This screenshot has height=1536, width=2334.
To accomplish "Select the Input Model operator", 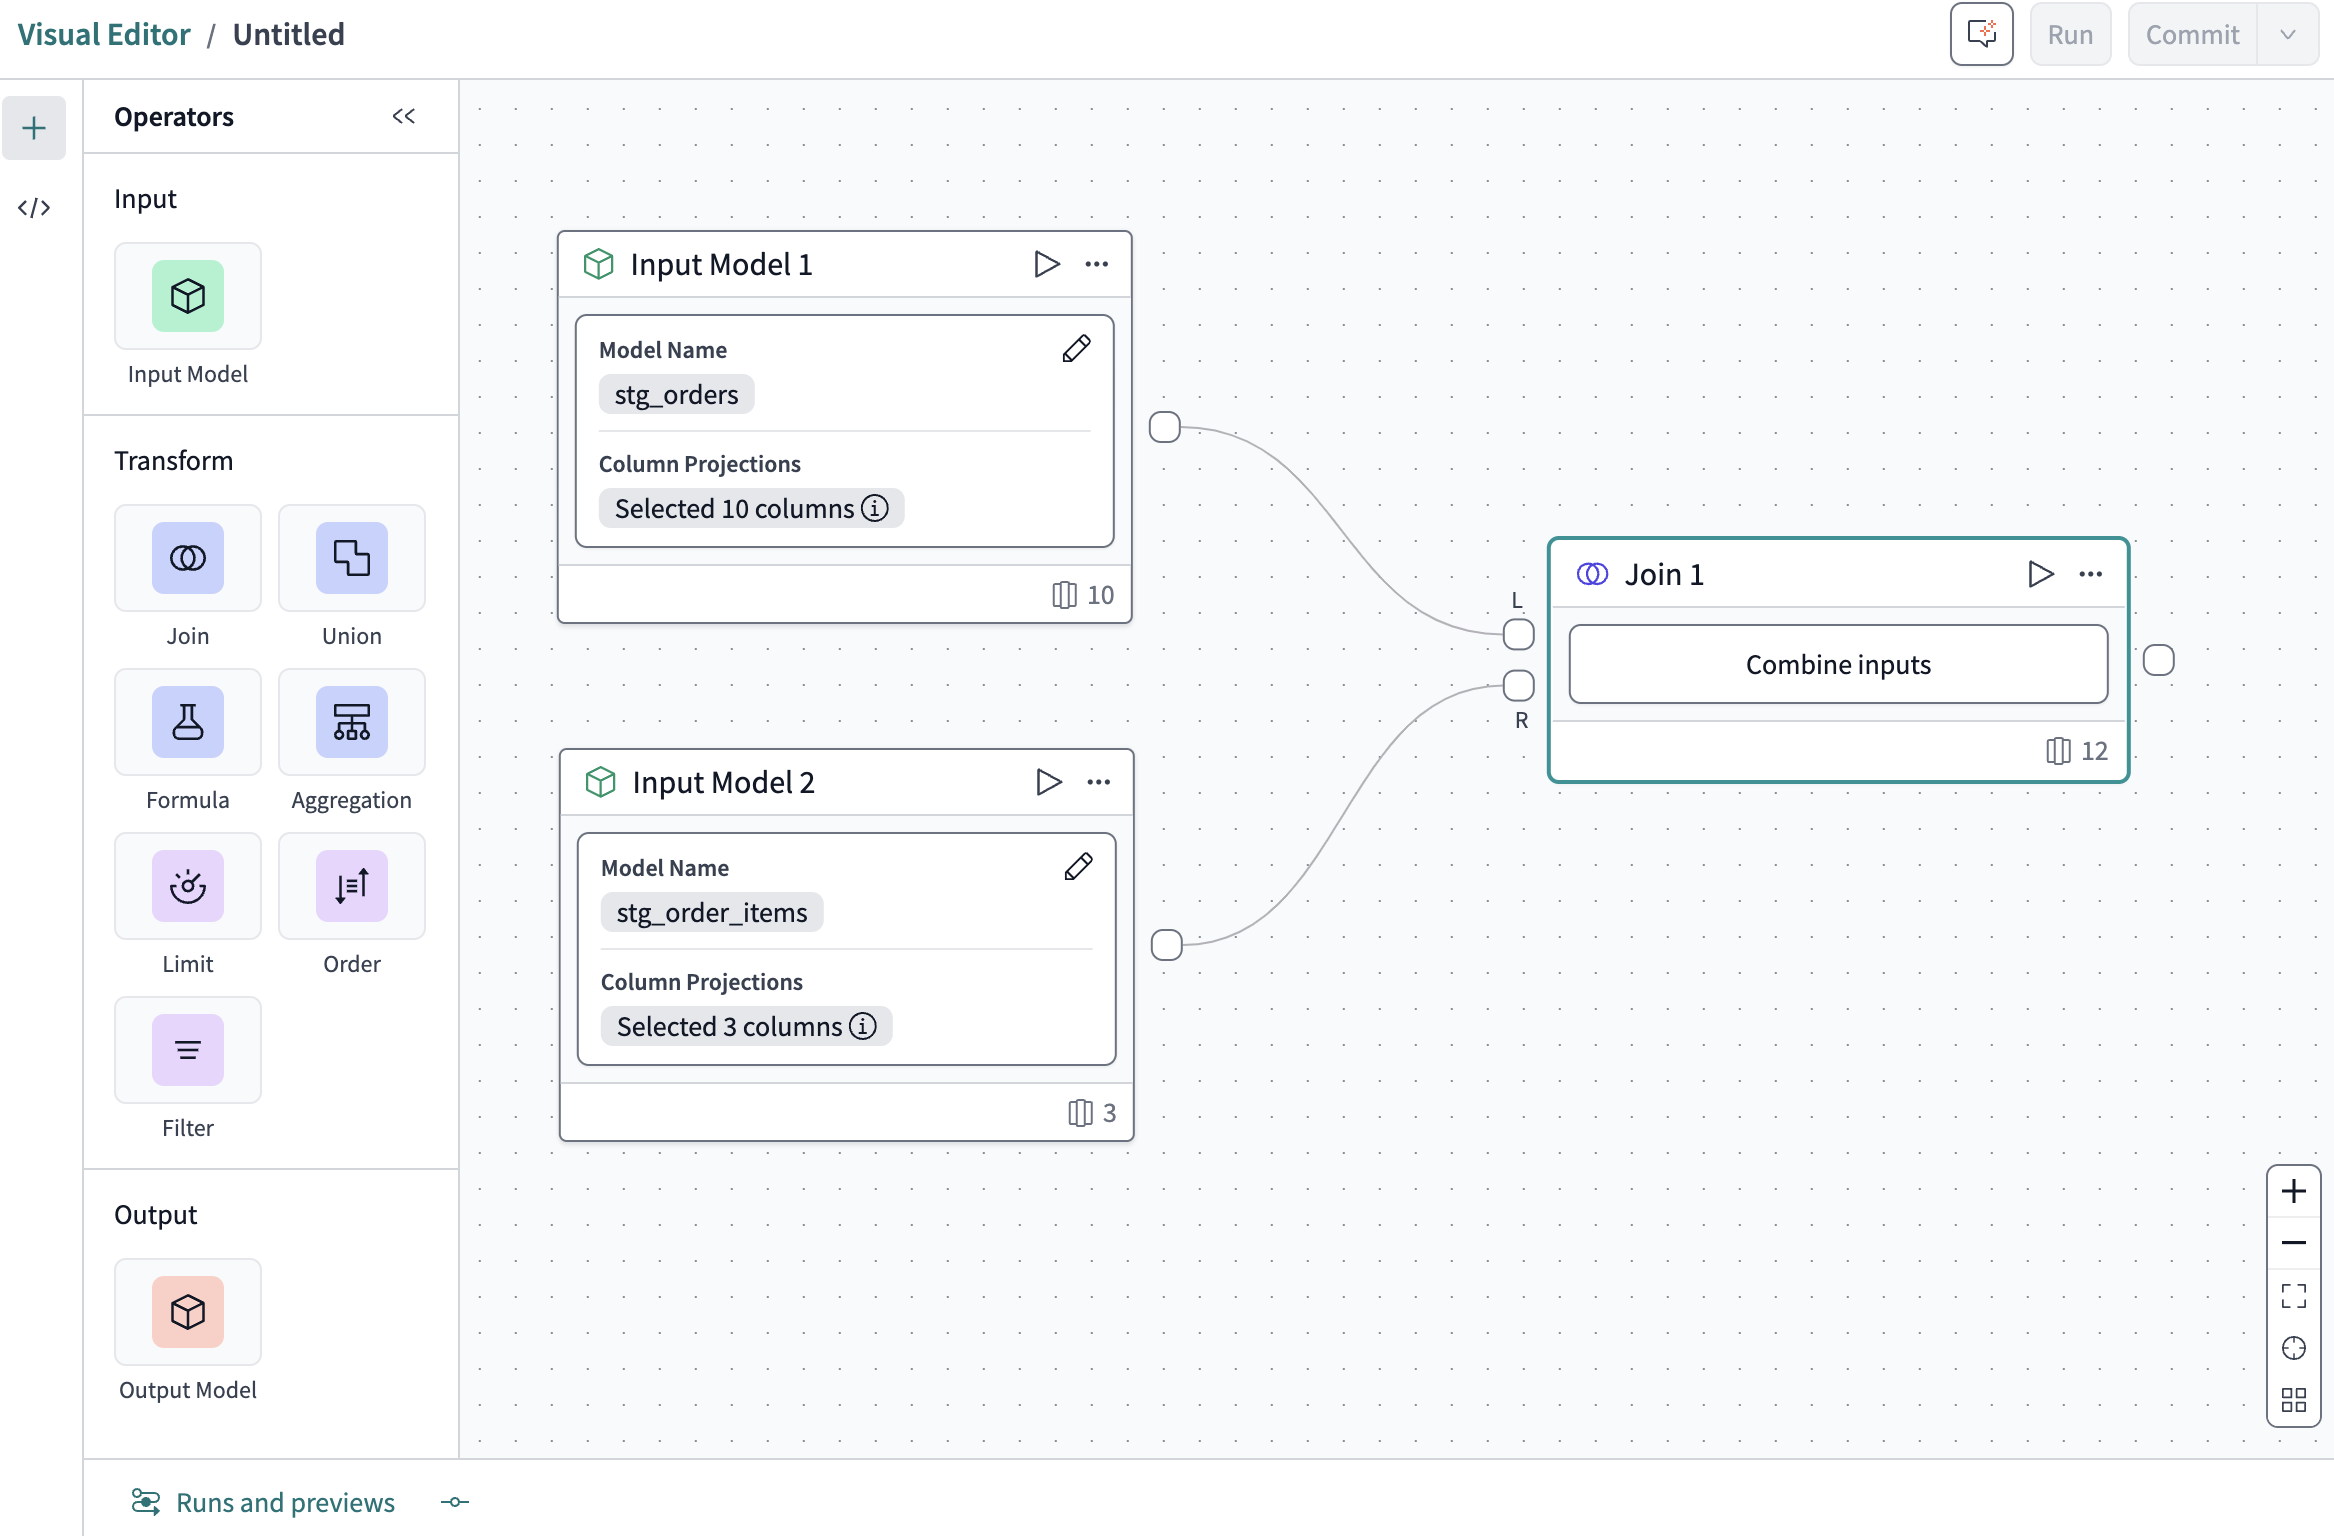I will 187,296.
